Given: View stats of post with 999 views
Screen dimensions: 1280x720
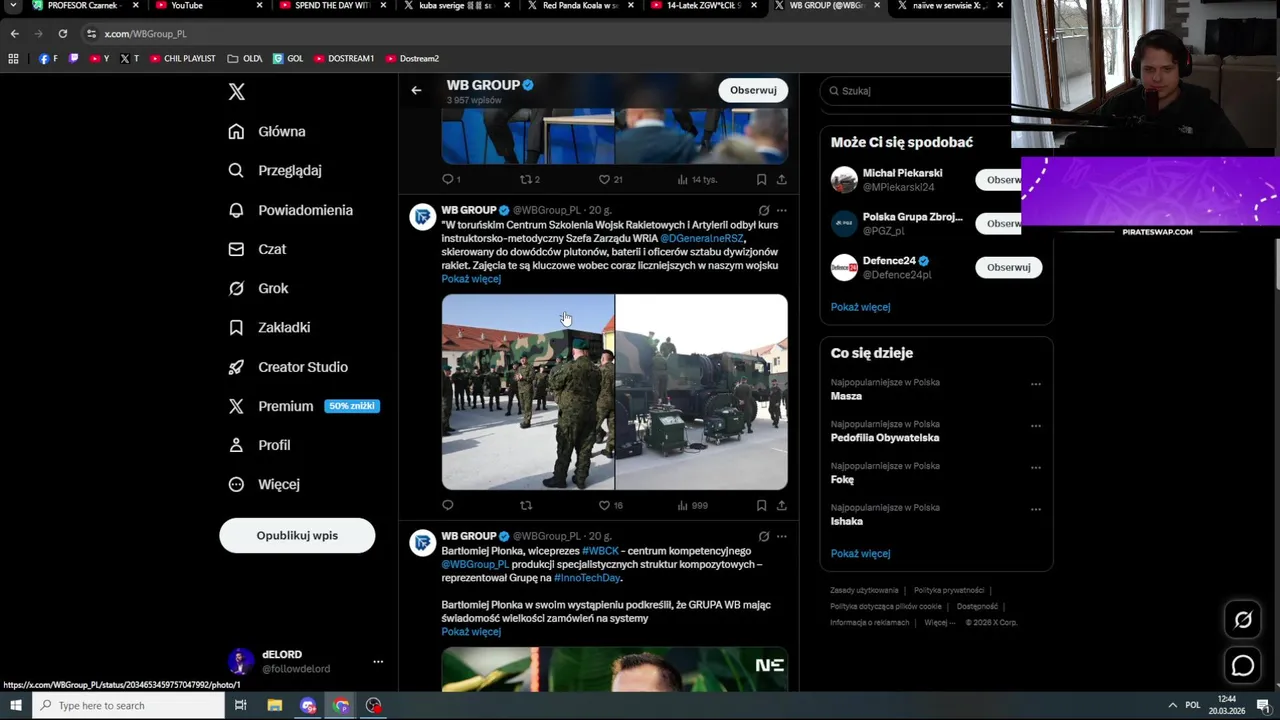Looking at the screenshot, I should pos(692,505).
